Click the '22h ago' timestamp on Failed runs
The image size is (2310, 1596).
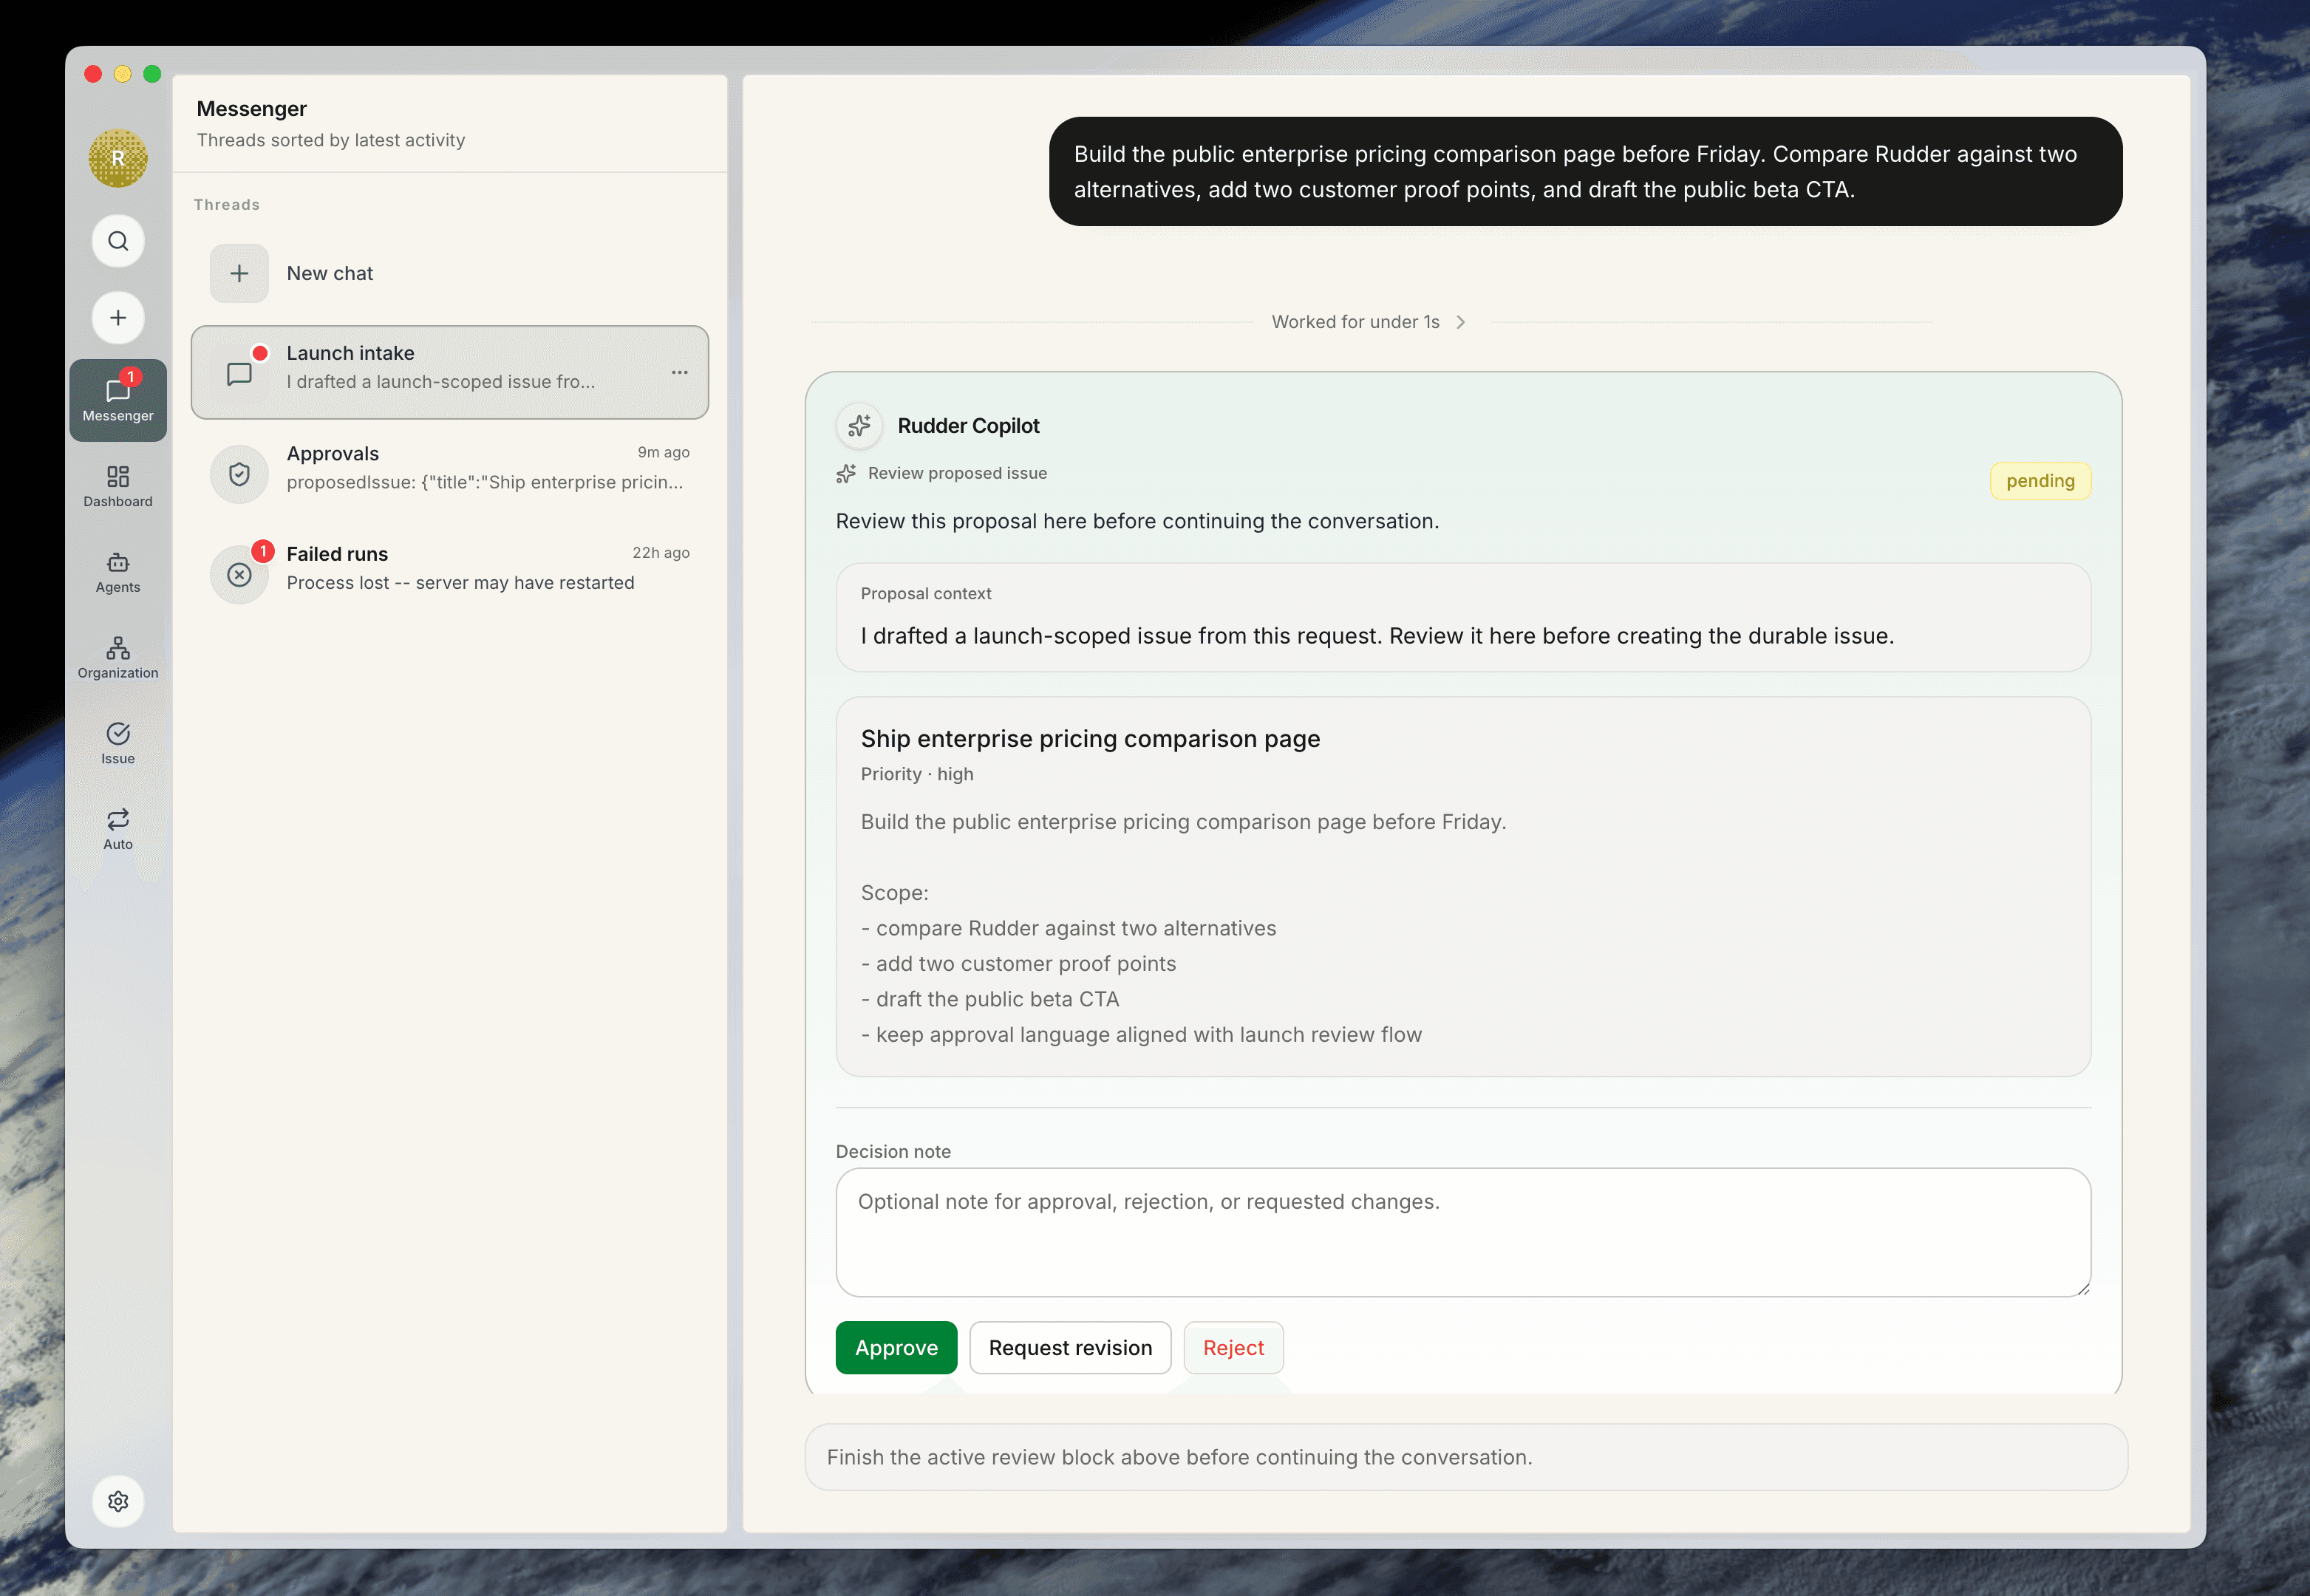[661, 553]
